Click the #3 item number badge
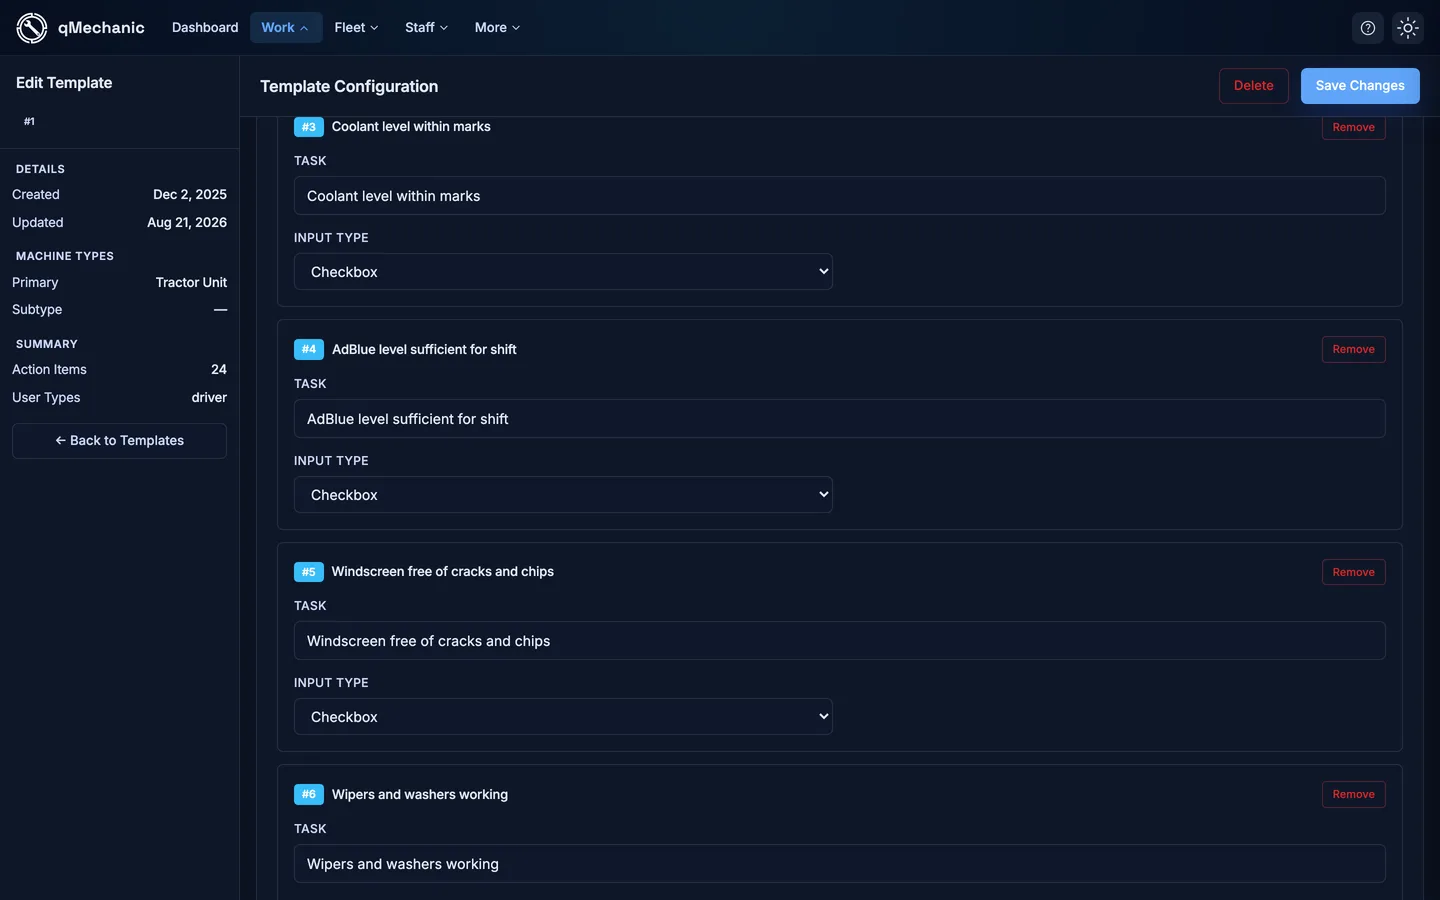Image resolution: width=1440 pixels, height=900 pixels. pos(309,127)
